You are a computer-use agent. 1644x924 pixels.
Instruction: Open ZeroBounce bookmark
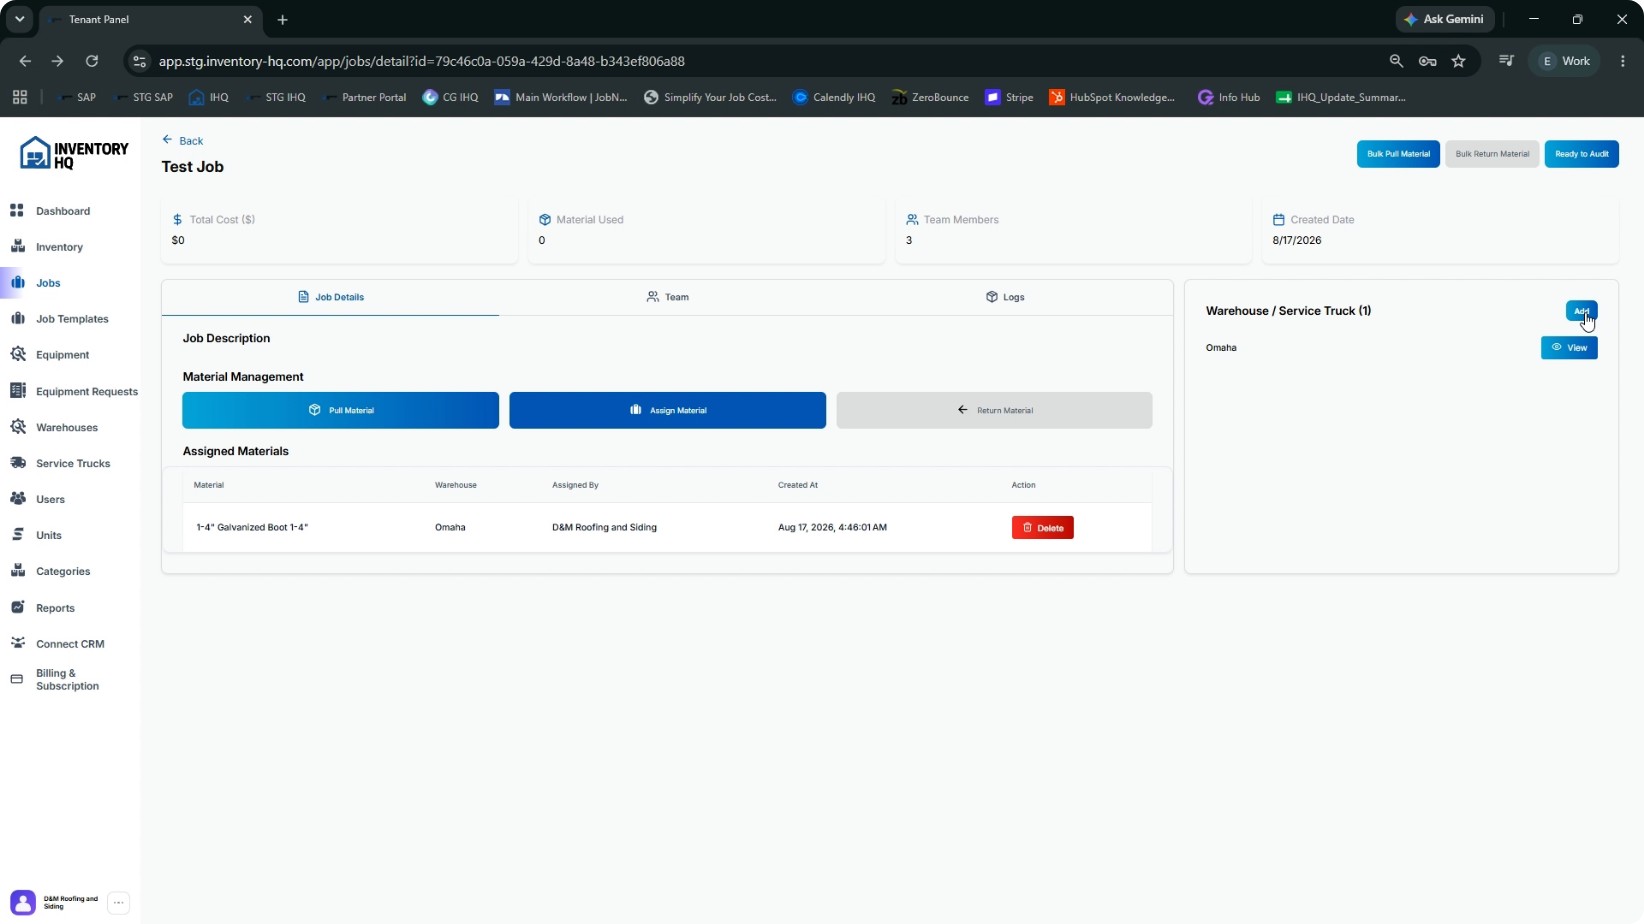pos(929,97)
